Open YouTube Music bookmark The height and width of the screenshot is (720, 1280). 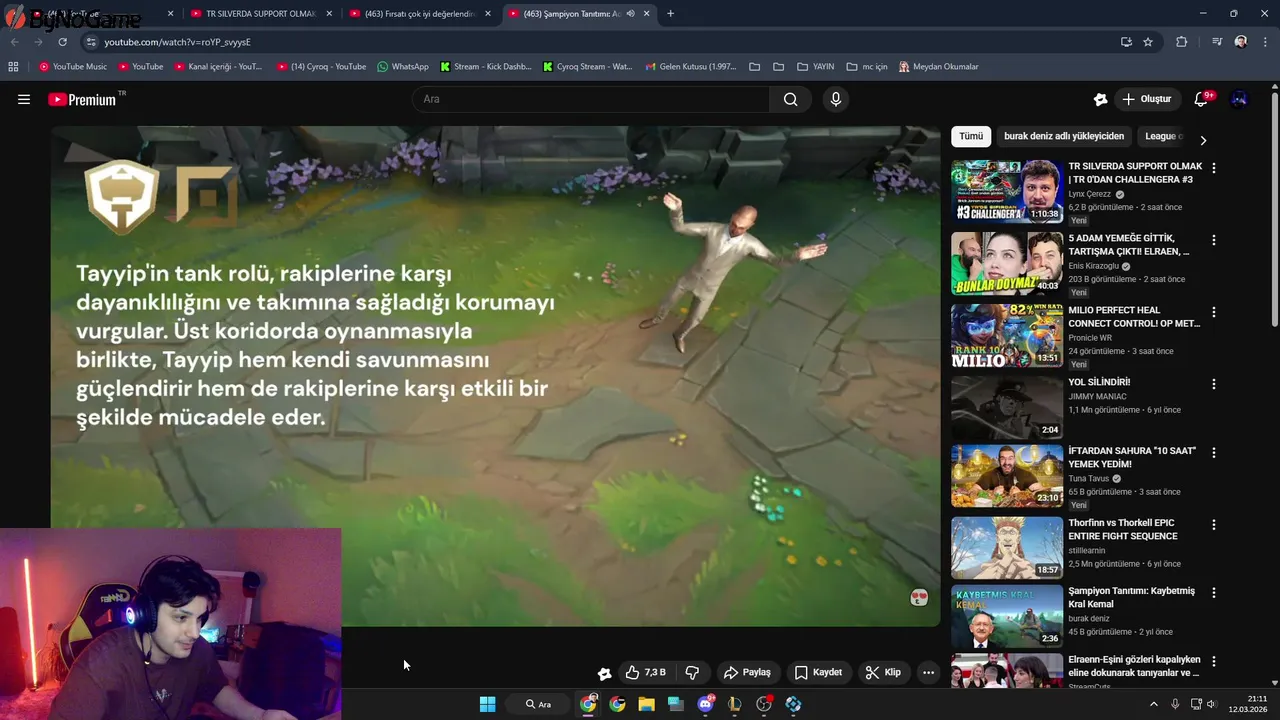73,67
